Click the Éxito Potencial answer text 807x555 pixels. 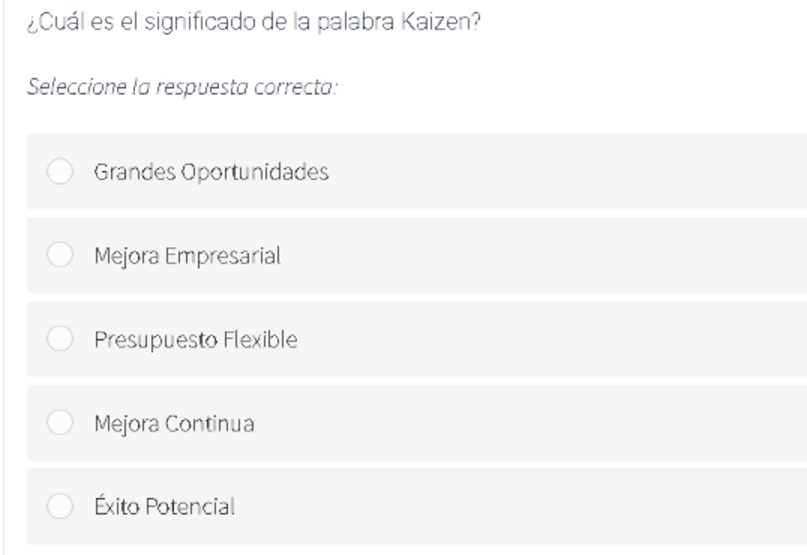[165, 506]
